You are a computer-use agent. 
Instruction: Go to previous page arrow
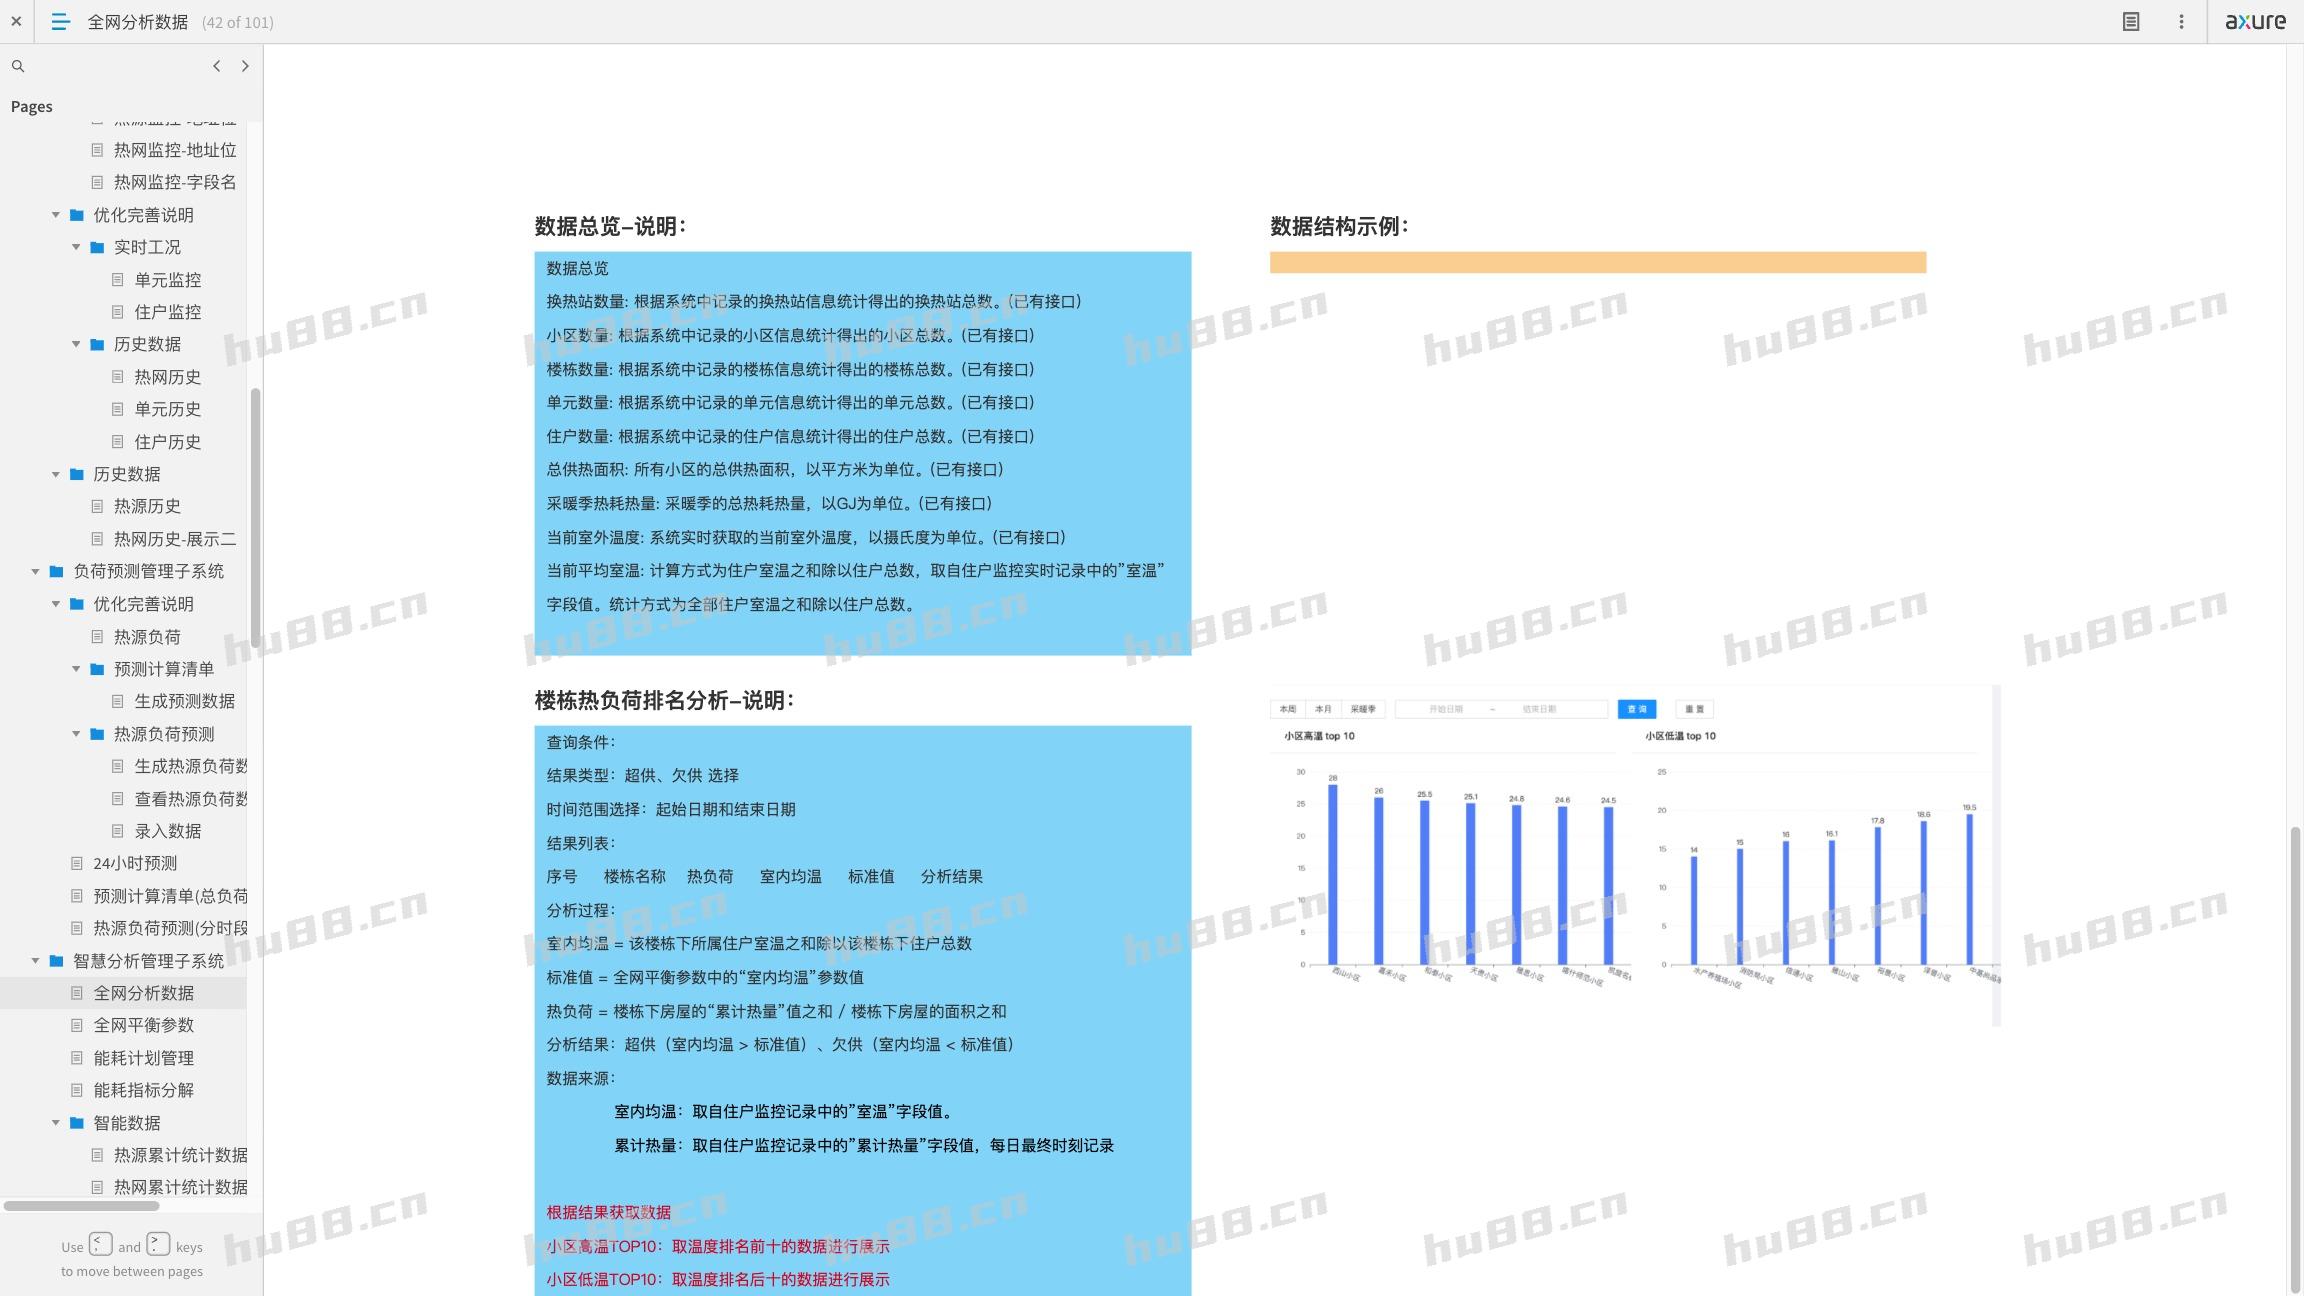(x=216, y=66)
